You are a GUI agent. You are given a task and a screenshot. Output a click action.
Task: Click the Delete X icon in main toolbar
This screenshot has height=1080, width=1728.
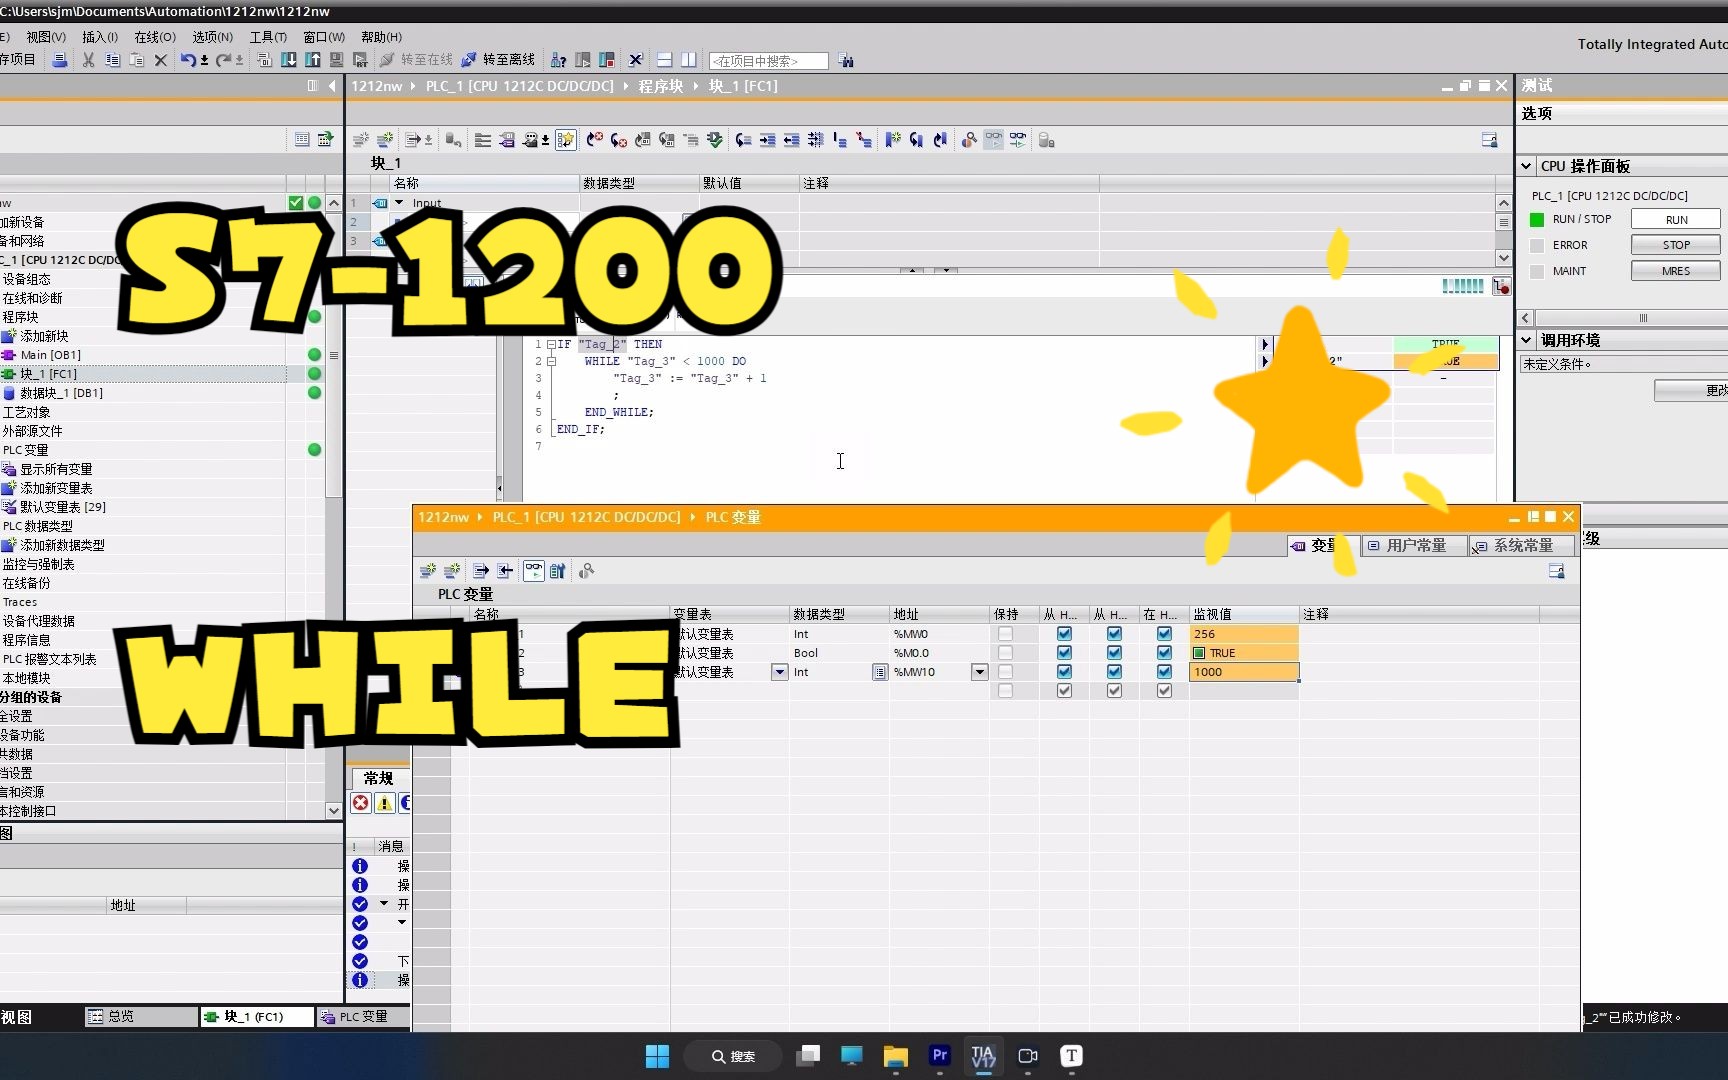(160, 60)
